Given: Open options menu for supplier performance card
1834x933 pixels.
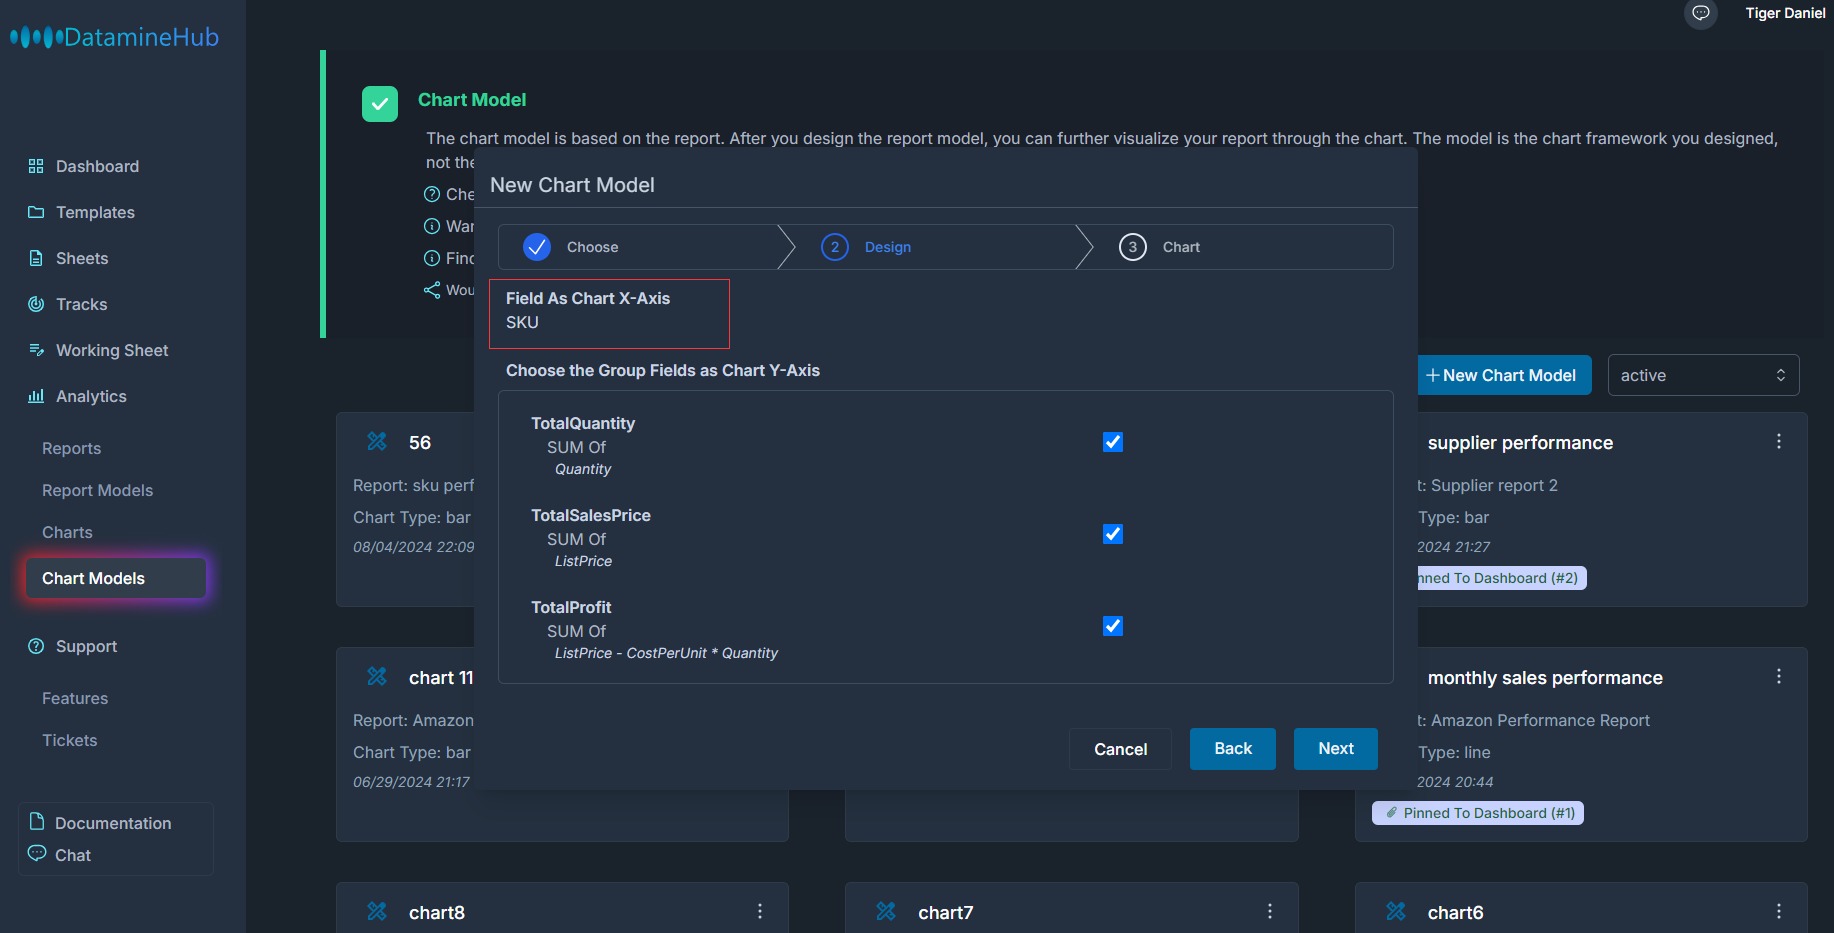Looking at the screenshot, I should point(1779,441).
